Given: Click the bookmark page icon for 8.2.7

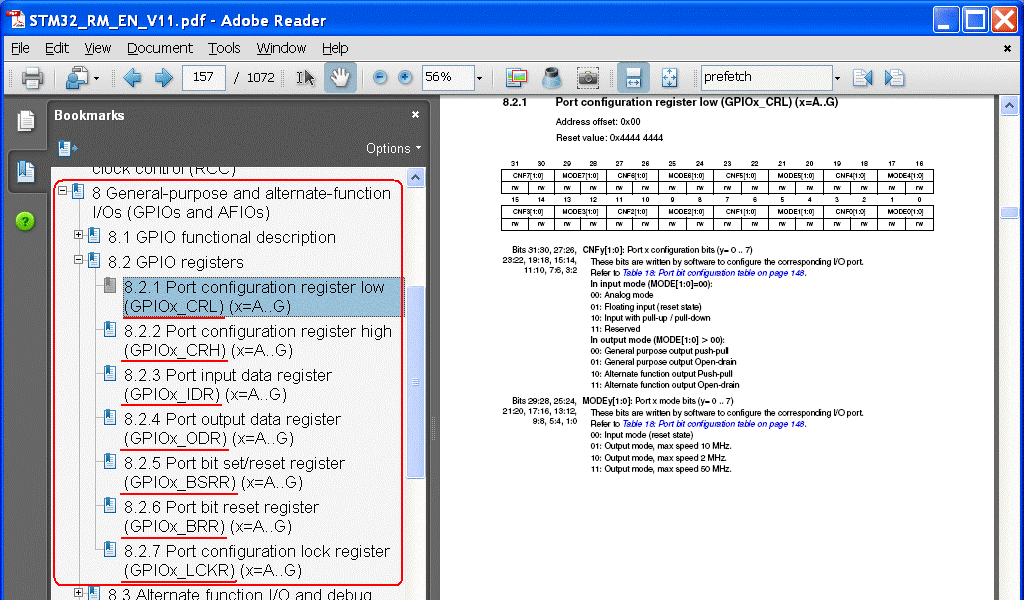Looking at the screenshot, I should pyautogui.click(x=110, y=549).
